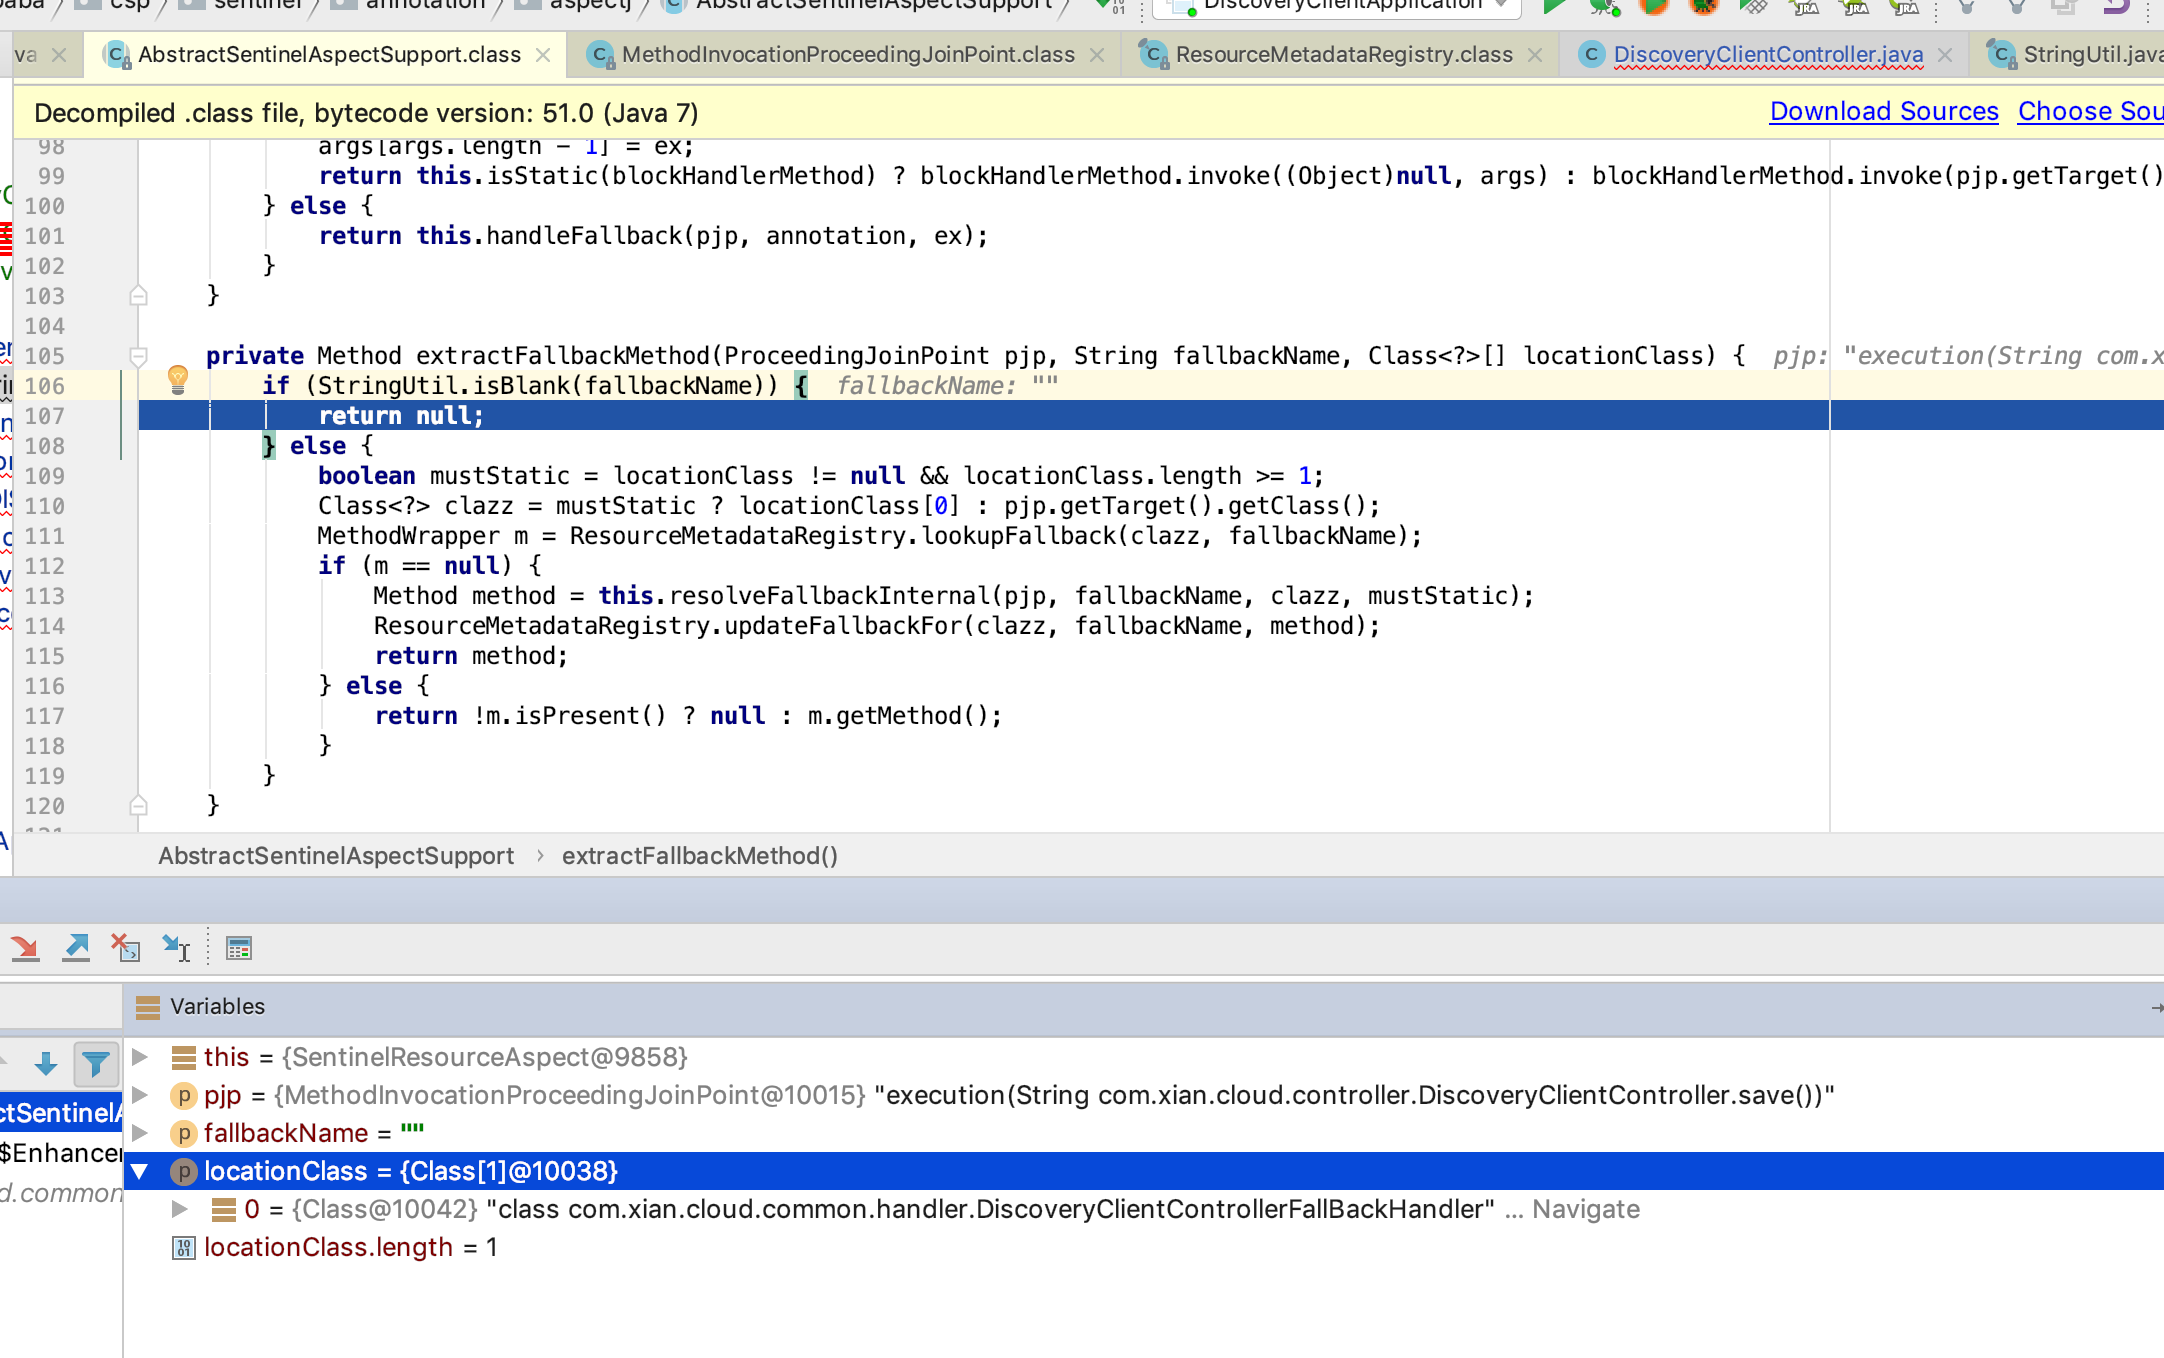Select the $Enhancer stack frame in Frames list
This screenshot has height=1358, width=2164.
click(61, 1153)
